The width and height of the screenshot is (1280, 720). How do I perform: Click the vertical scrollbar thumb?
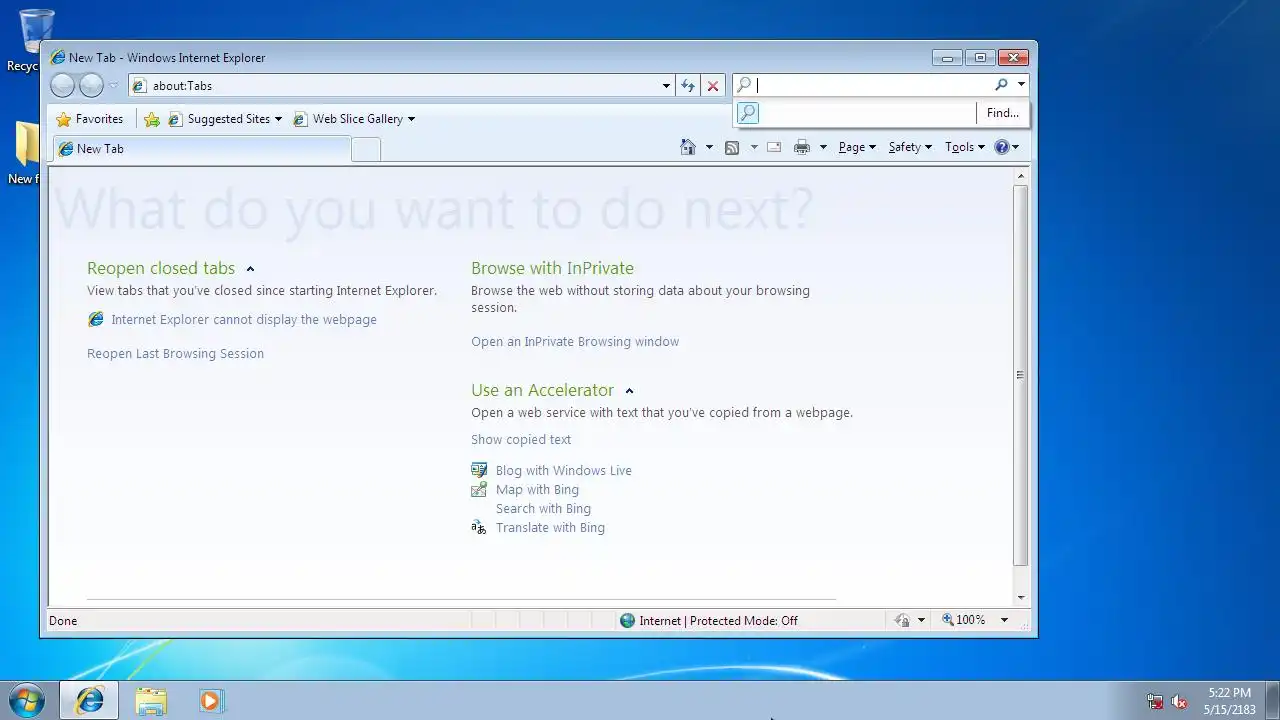tap(1021, 376)
